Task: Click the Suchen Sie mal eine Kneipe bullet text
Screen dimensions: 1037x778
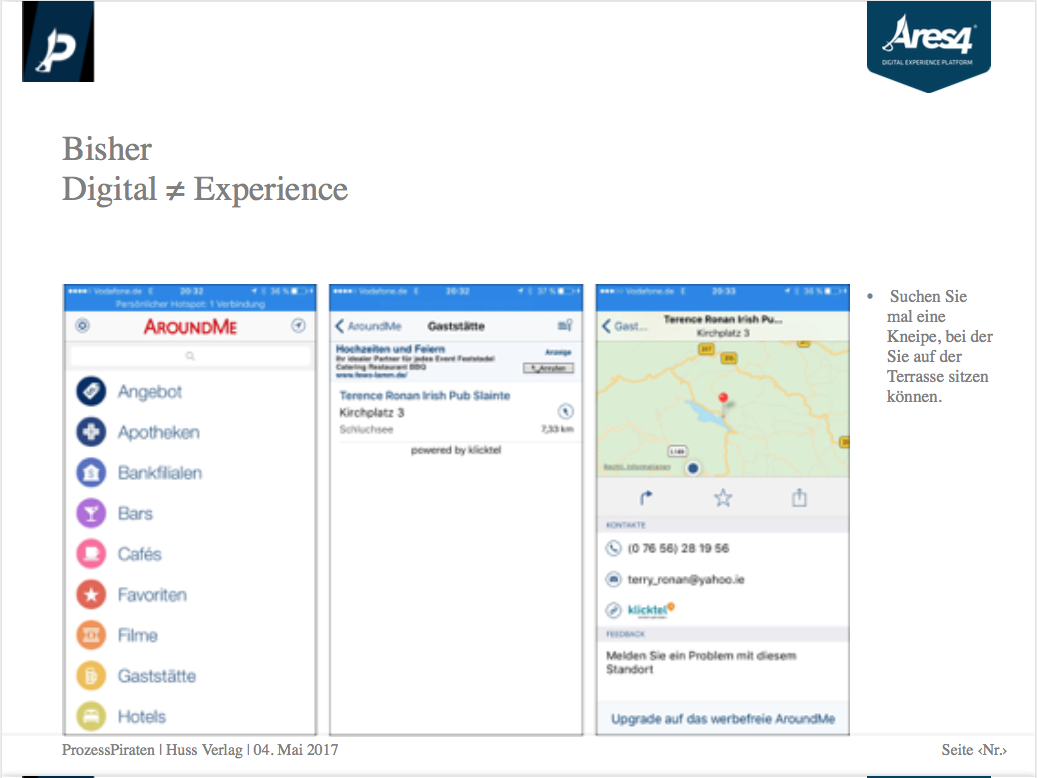Action: point(939,346)
